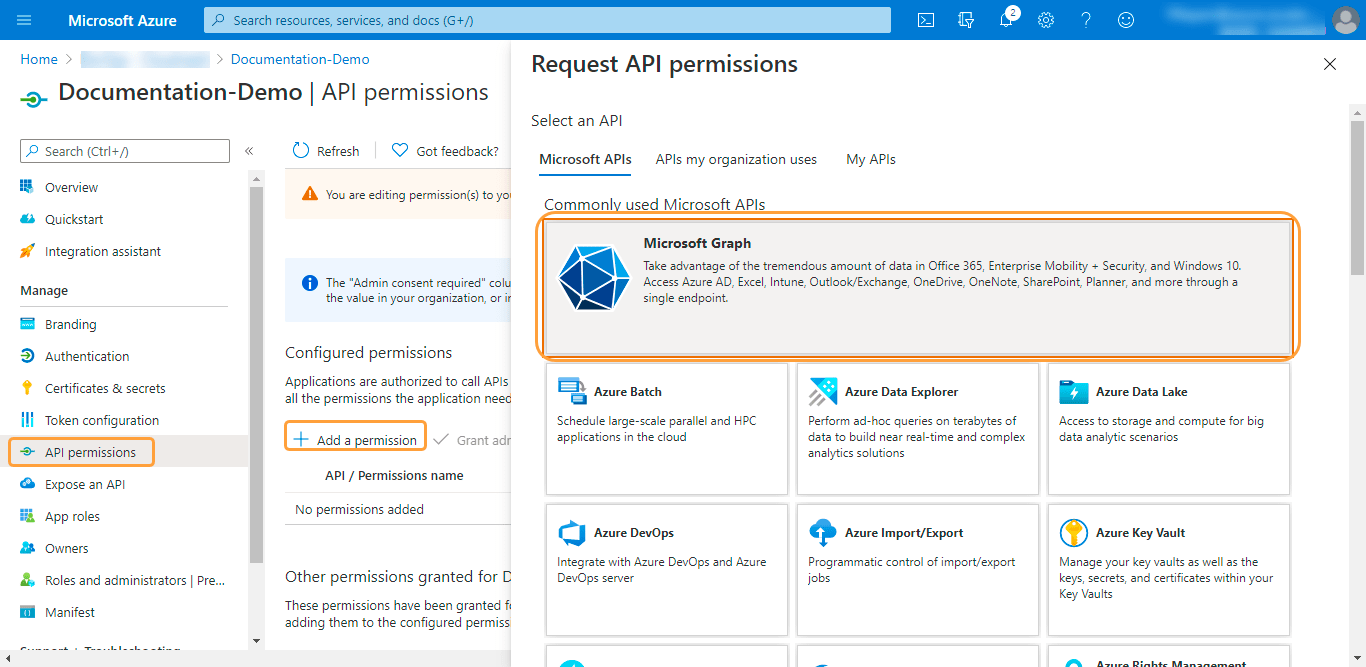Click the Home breadcrumb link
The height and width of the screenshot is (667, 1366).
coord(39,59)
